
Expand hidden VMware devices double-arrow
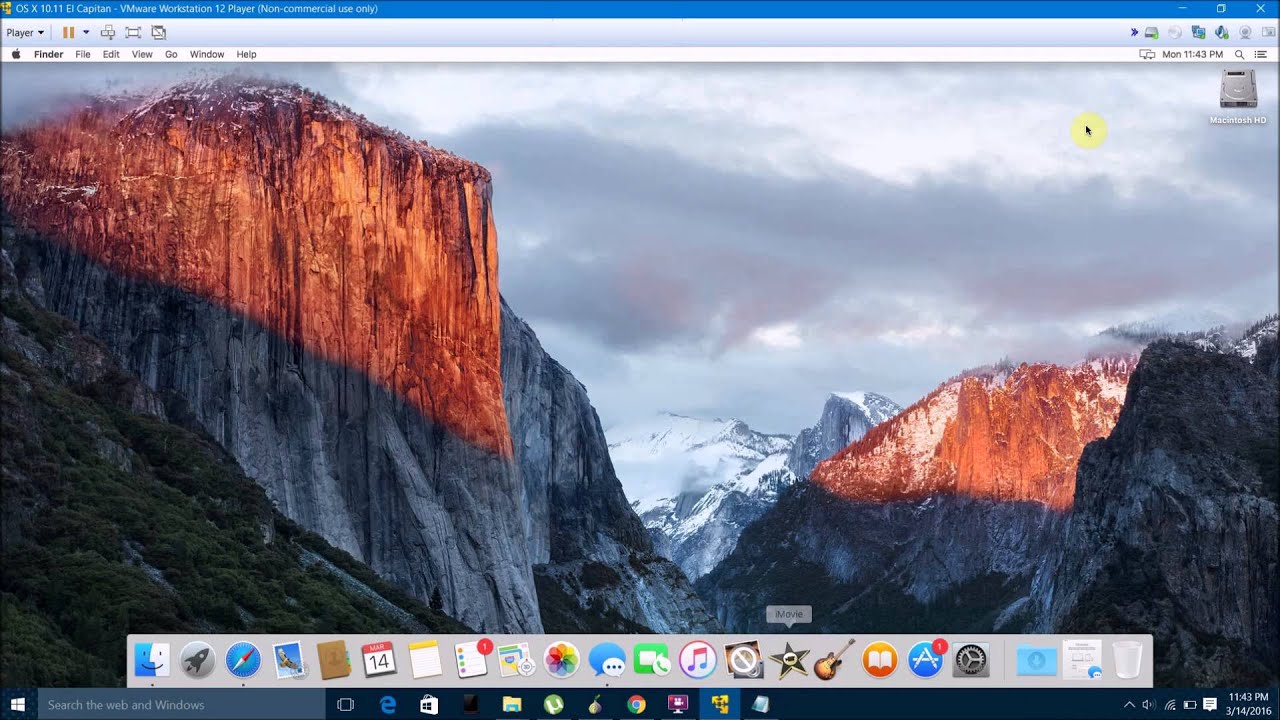[x=1134, y=33]
